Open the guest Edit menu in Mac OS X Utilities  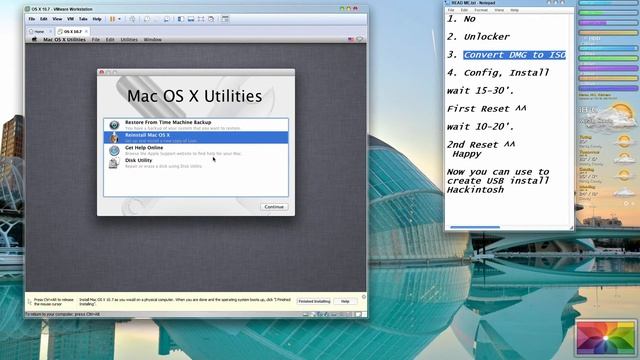(x=110, y=40)
